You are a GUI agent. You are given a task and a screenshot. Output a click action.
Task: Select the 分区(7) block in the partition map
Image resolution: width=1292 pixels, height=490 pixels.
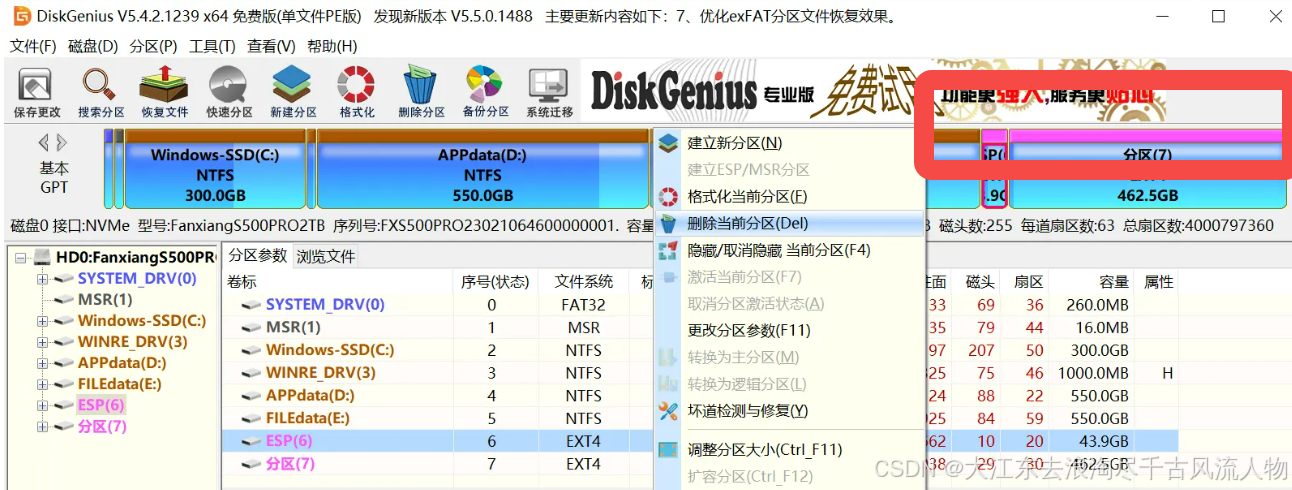pyautogui.click(x=1148, y=169)
